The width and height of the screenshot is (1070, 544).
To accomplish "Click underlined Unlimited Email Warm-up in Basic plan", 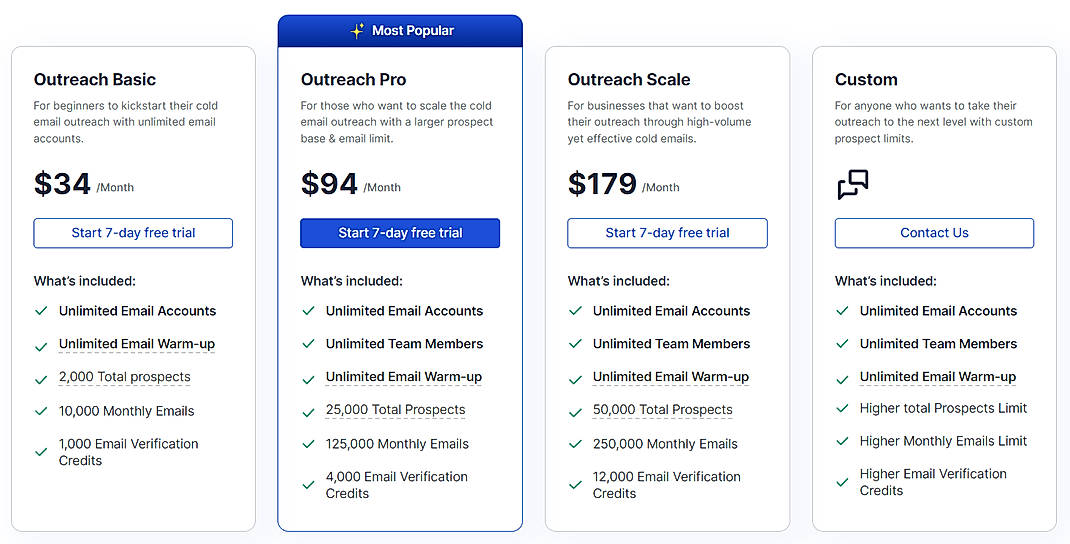I will [137, 344].
